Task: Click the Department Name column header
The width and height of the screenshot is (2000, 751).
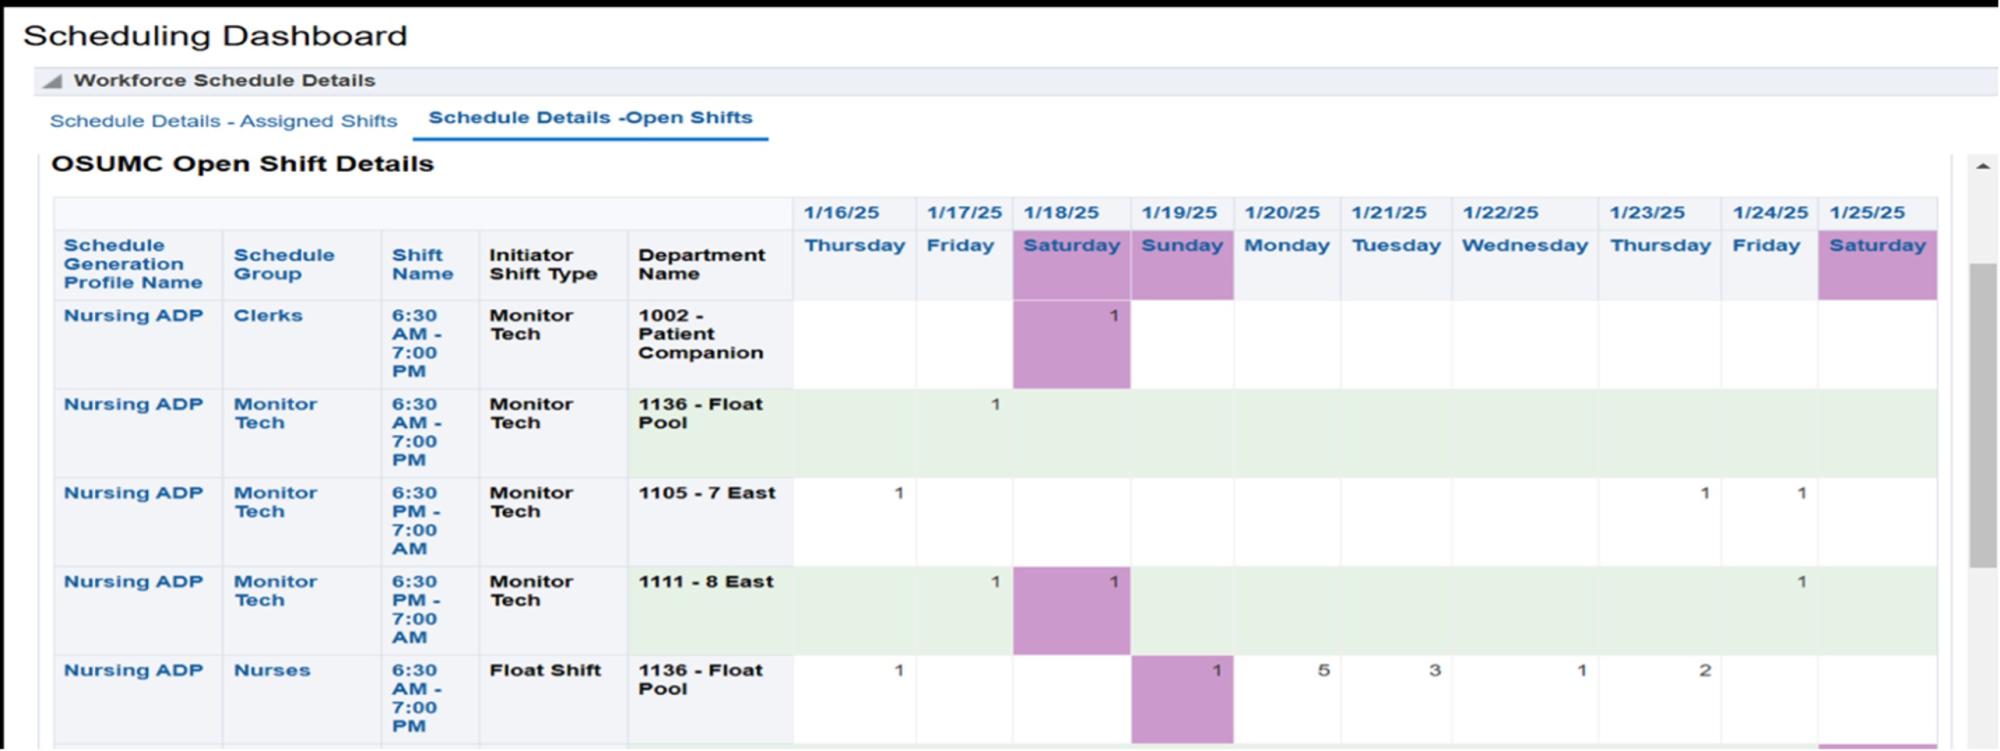Action: [x=701, y=264]
